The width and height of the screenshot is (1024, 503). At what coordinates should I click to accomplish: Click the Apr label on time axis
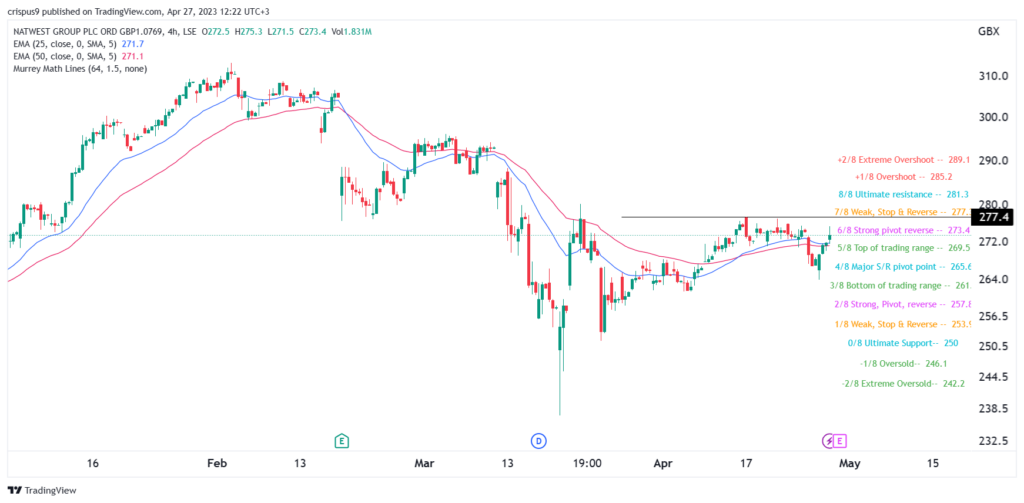pos(663,463)
